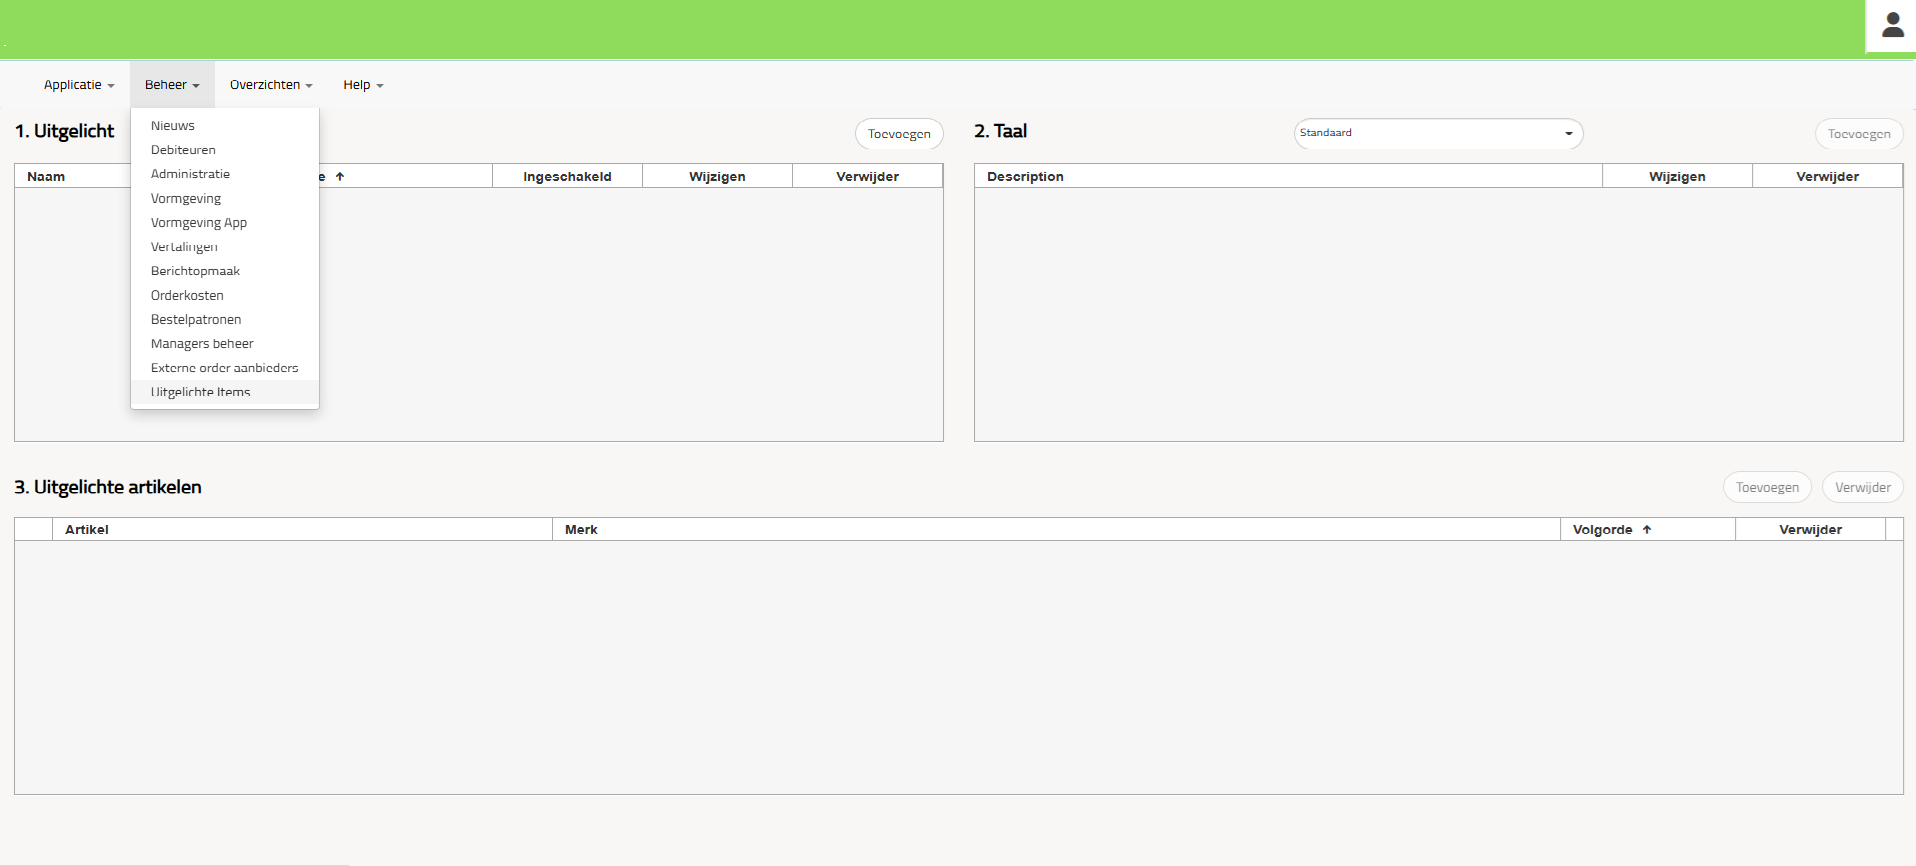Go to Vertalingen menu item
Image resolution: width=1916 pixels, height=866 pixels.
point(184,247)
